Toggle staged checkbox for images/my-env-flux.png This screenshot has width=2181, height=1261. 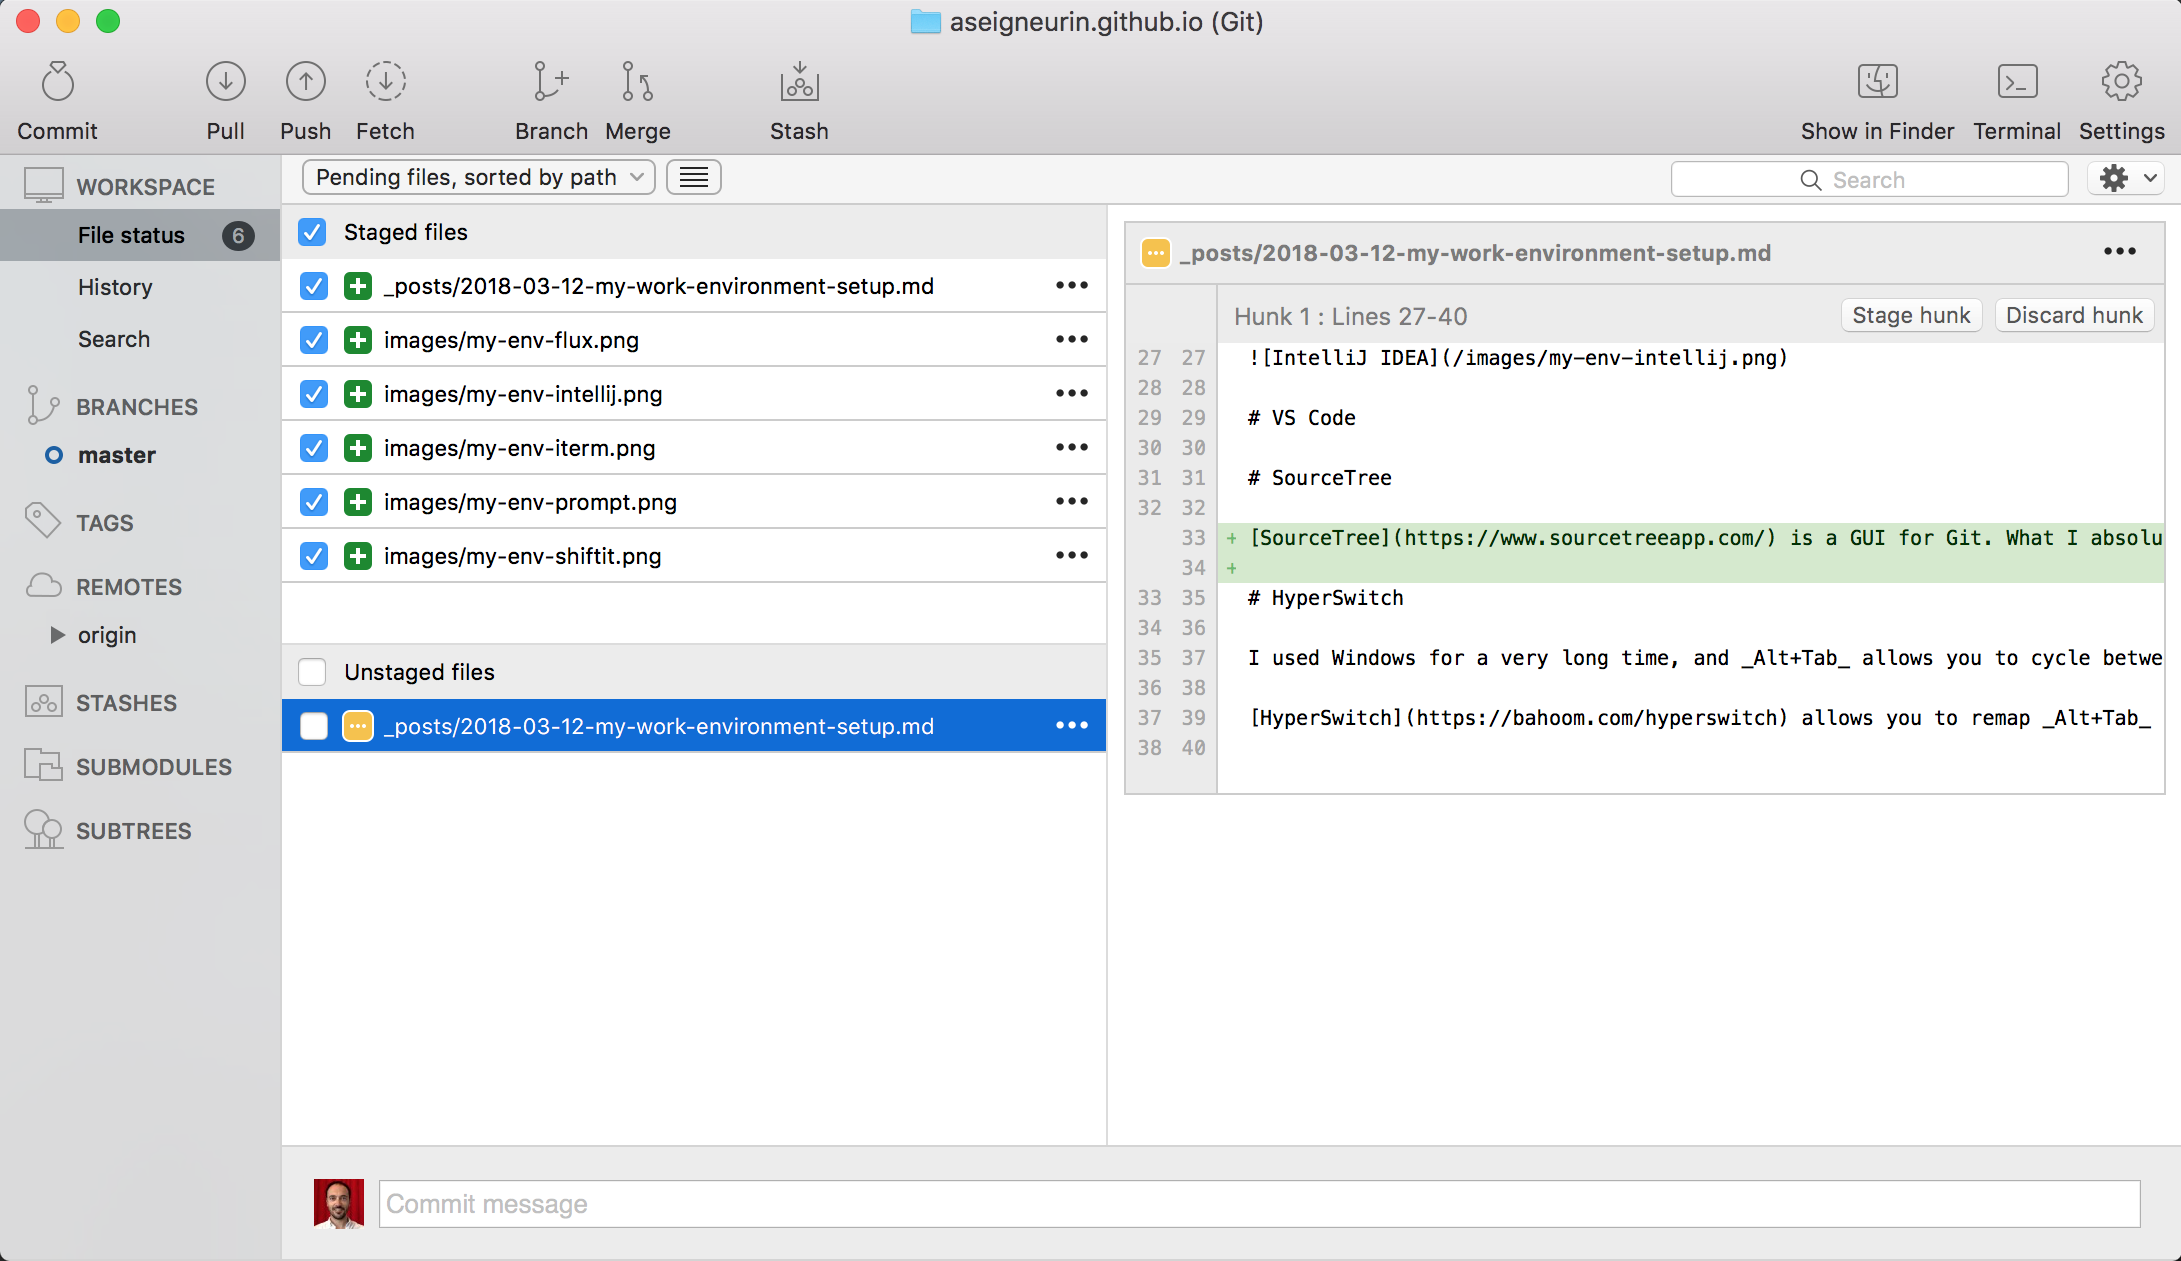(312, 339)
